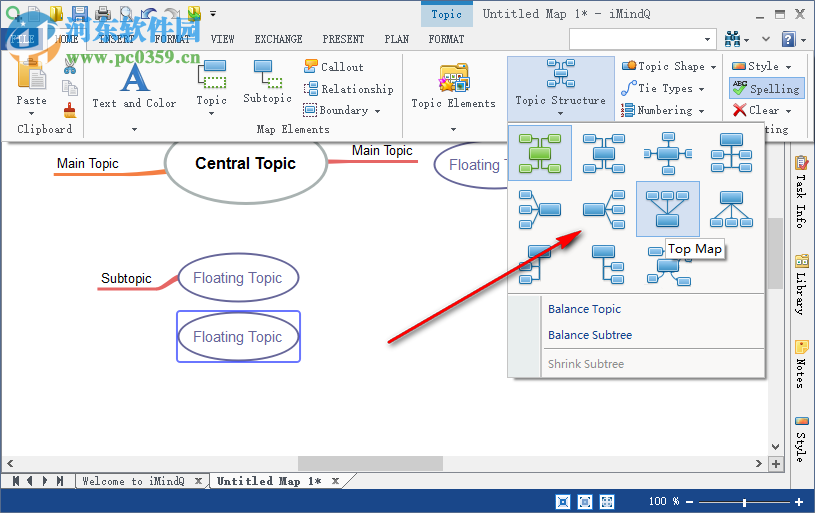Open the Topic Shape dropdown
This screenshot has height=513, width=815.
coord(714,67)
